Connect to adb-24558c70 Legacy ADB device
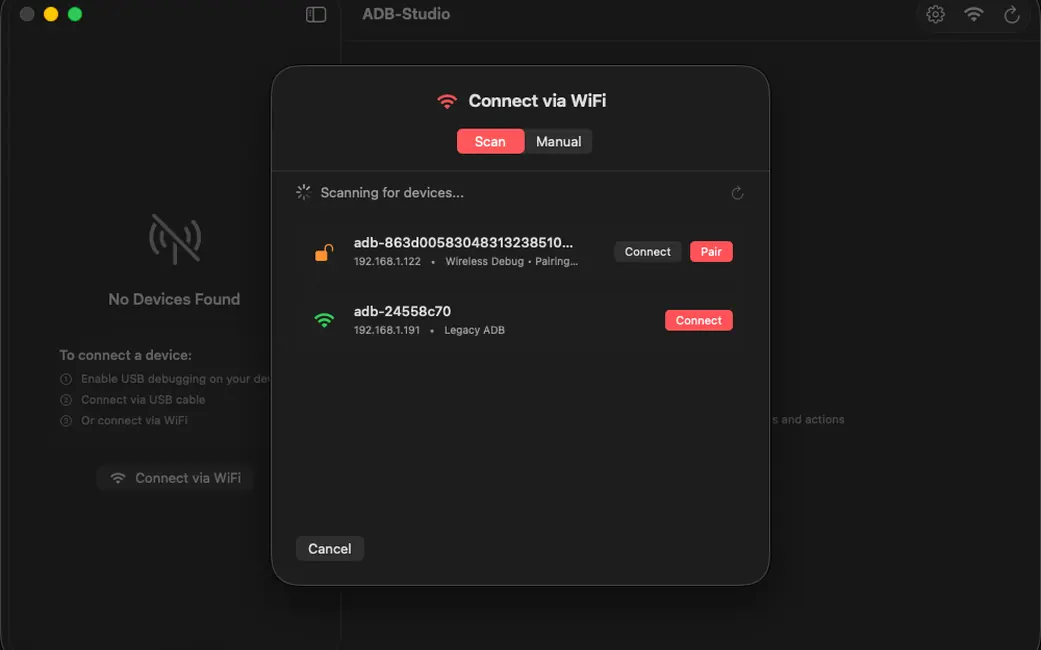The height and width of the screenshot is (650, 1041). click(698, 320)
